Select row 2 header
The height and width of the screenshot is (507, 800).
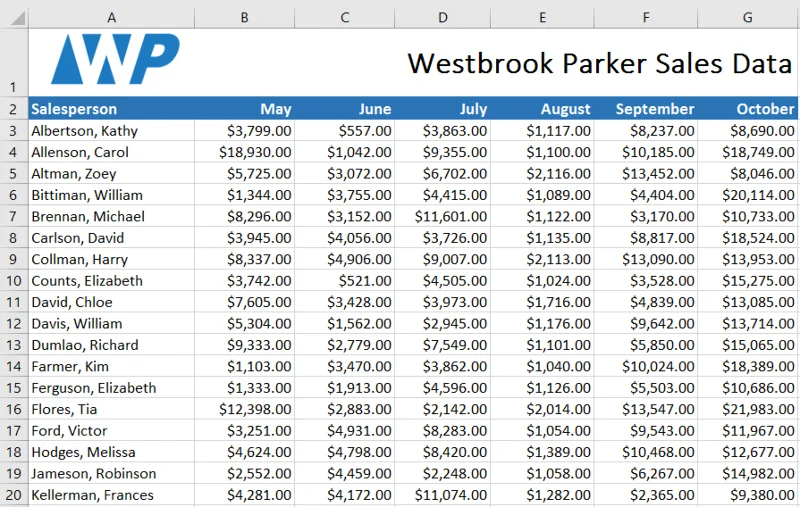pos(14,109)
